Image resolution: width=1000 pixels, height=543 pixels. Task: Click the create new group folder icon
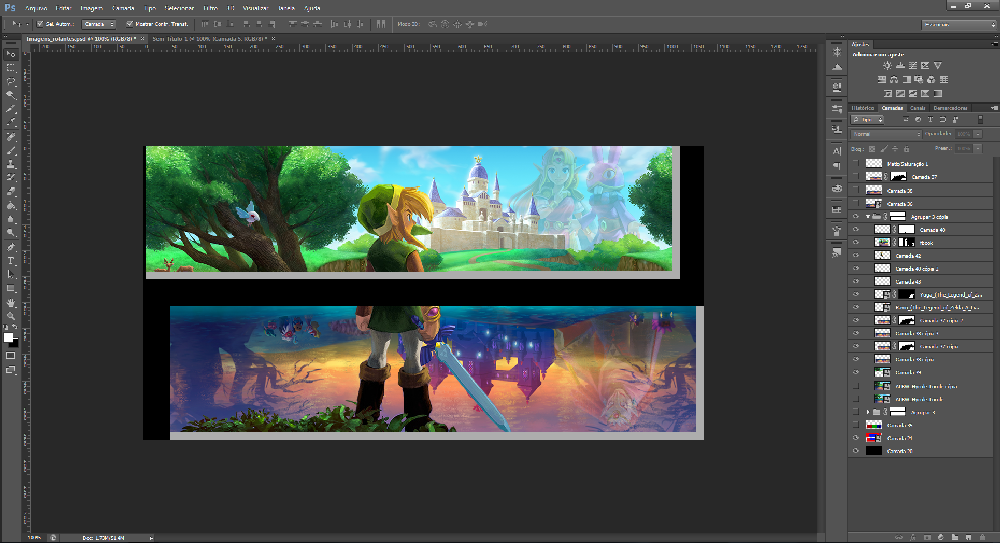point(955,537)
